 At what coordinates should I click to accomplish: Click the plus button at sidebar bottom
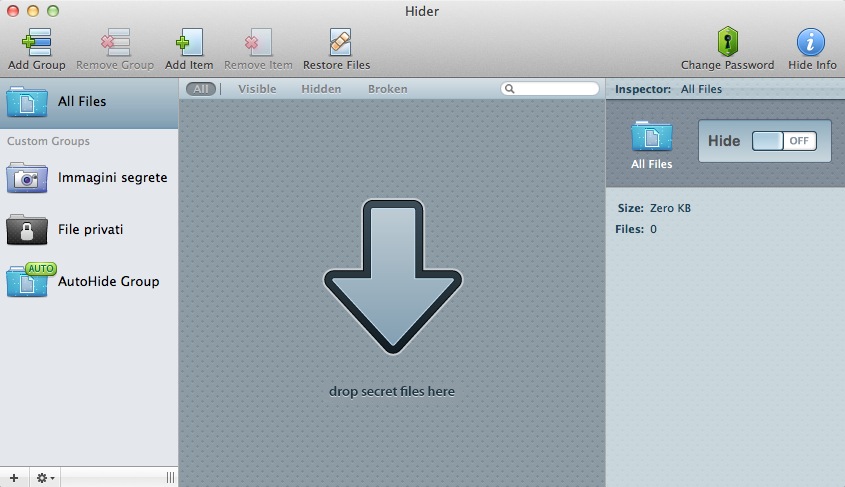point(14,478)
